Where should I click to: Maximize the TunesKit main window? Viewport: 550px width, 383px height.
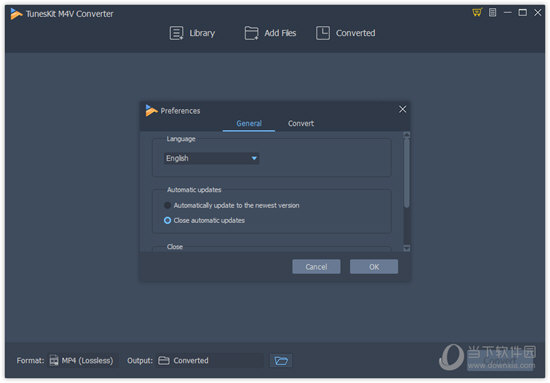tap(523, 13)
